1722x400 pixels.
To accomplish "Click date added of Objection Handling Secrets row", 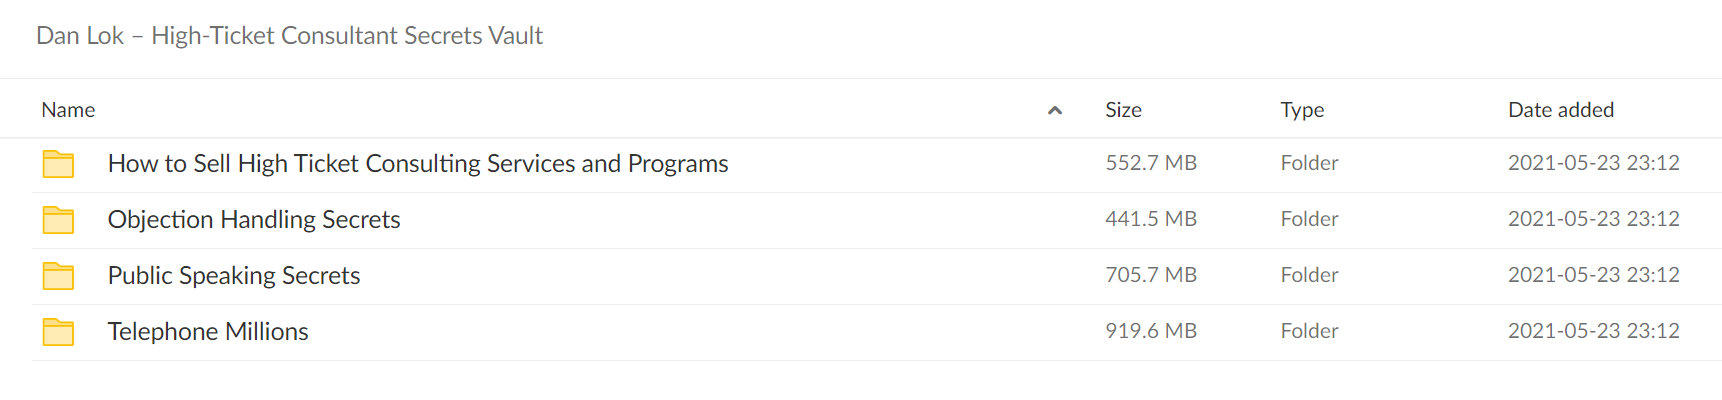I will click(x=1594, y=219).
